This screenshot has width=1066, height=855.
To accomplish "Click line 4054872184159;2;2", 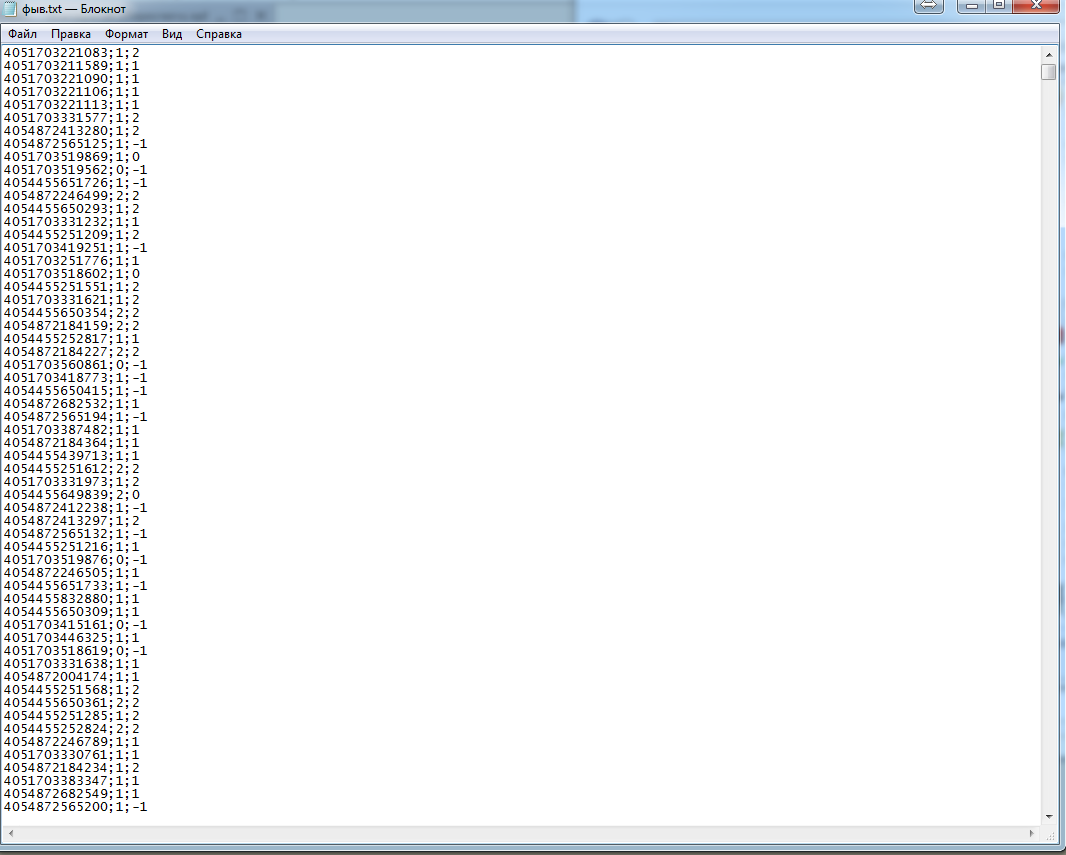I will pyautogui.click(x=71, y=326).
